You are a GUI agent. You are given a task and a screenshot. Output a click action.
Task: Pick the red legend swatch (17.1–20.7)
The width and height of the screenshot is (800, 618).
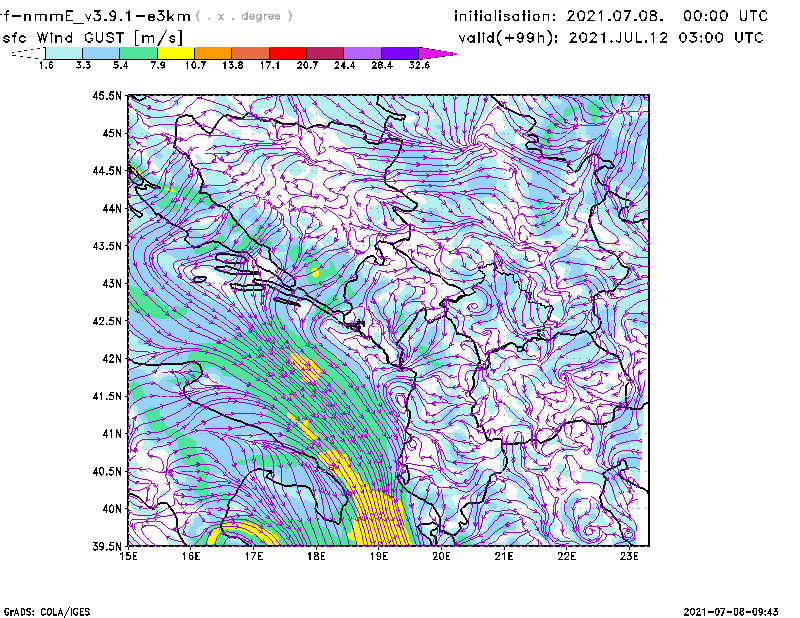point(288,53)
